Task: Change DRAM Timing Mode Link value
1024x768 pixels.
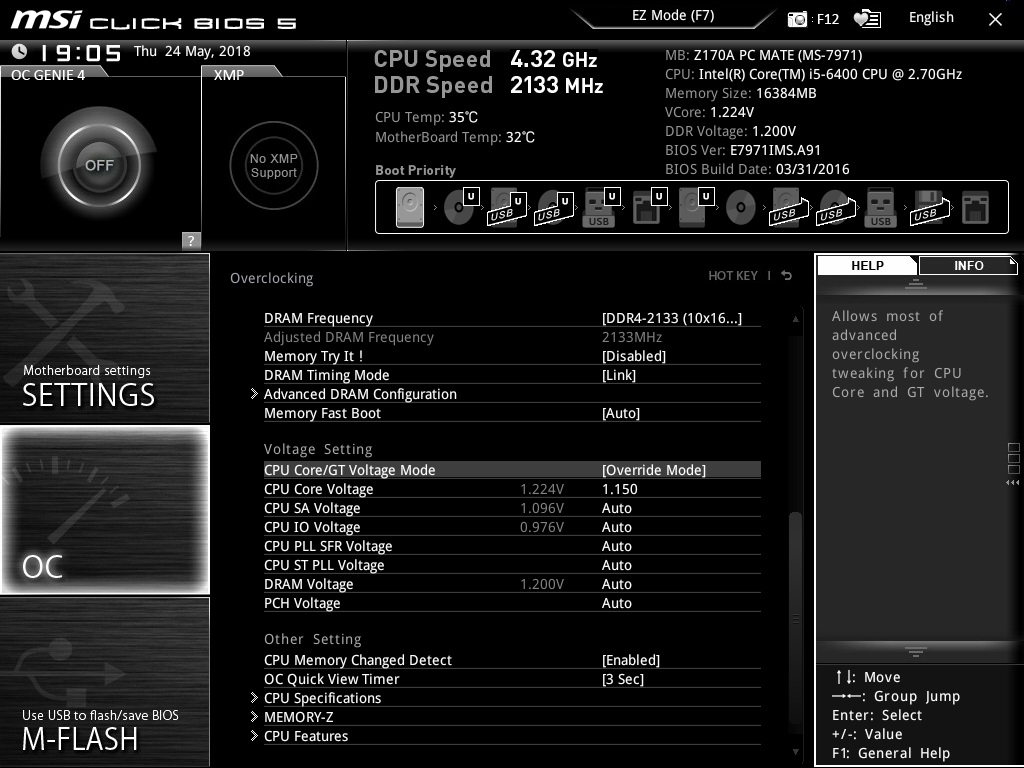Action: 618,375
